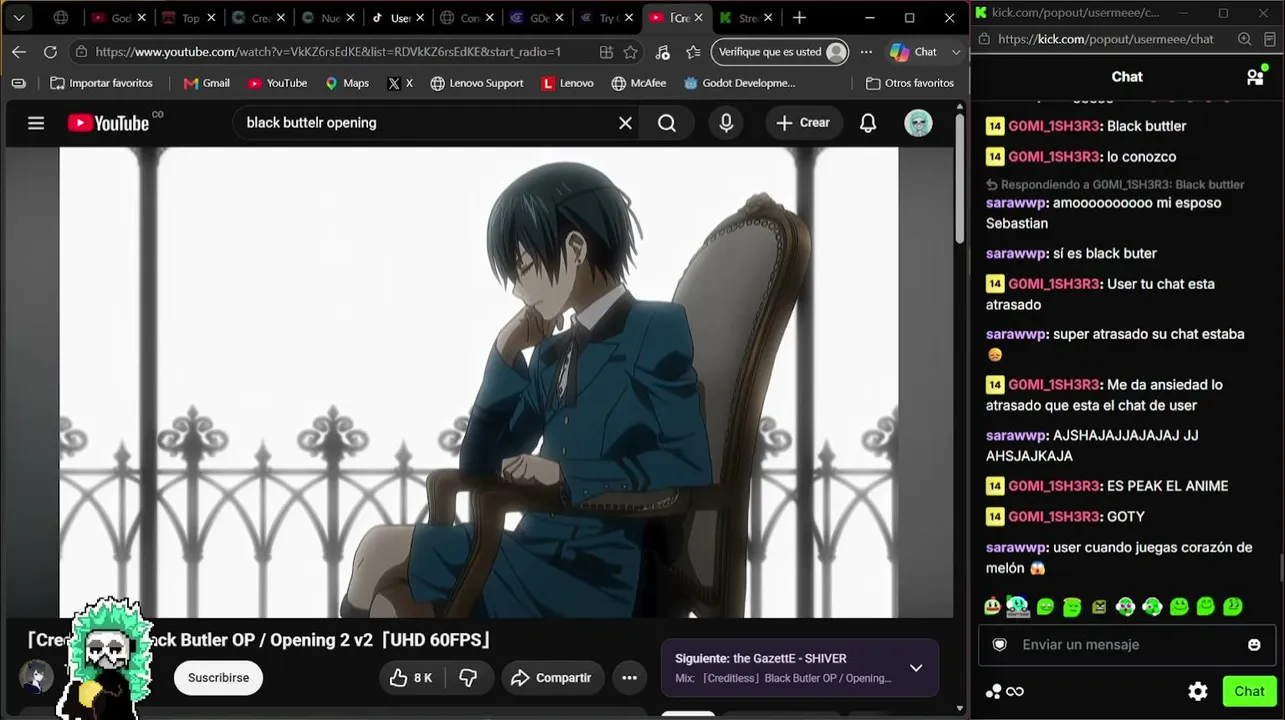Viewport: 1285px width, 720px height.
Task: Click 'Verifique que es usted' profile button
Action: [x=781, y=52]
